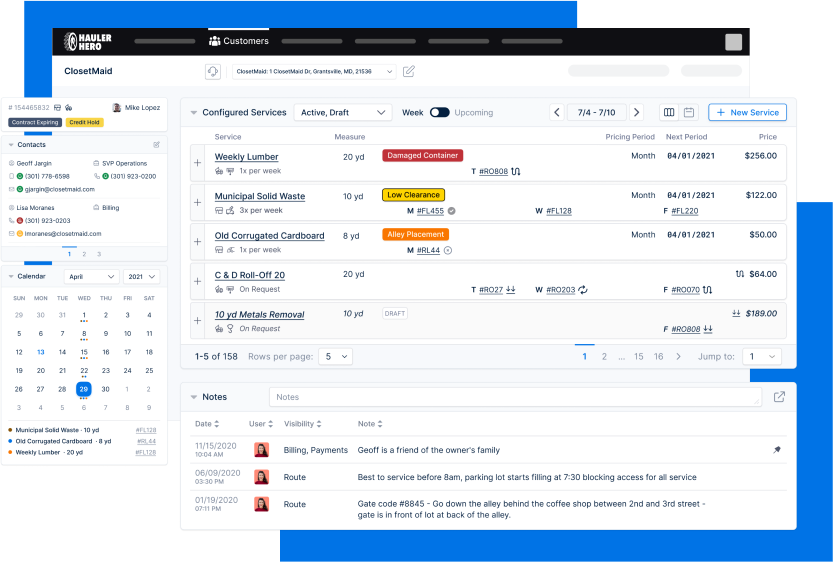
Task: Click swap icon next to #RO808 in Weekly Lumber
Action: tap(515, 171)
